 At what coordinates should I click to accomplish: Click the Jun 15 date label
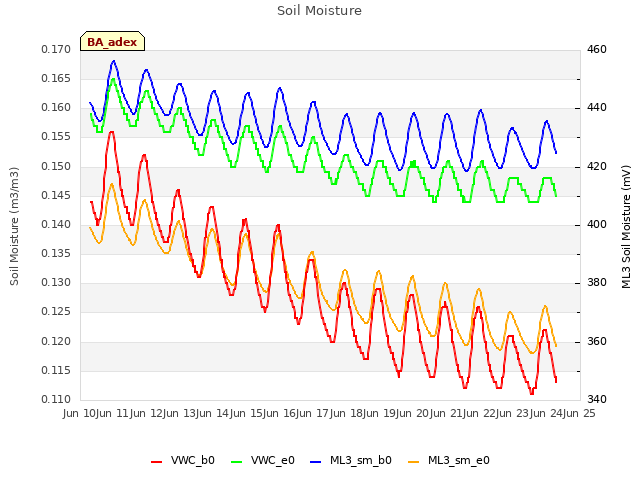[x=247, y=413]
